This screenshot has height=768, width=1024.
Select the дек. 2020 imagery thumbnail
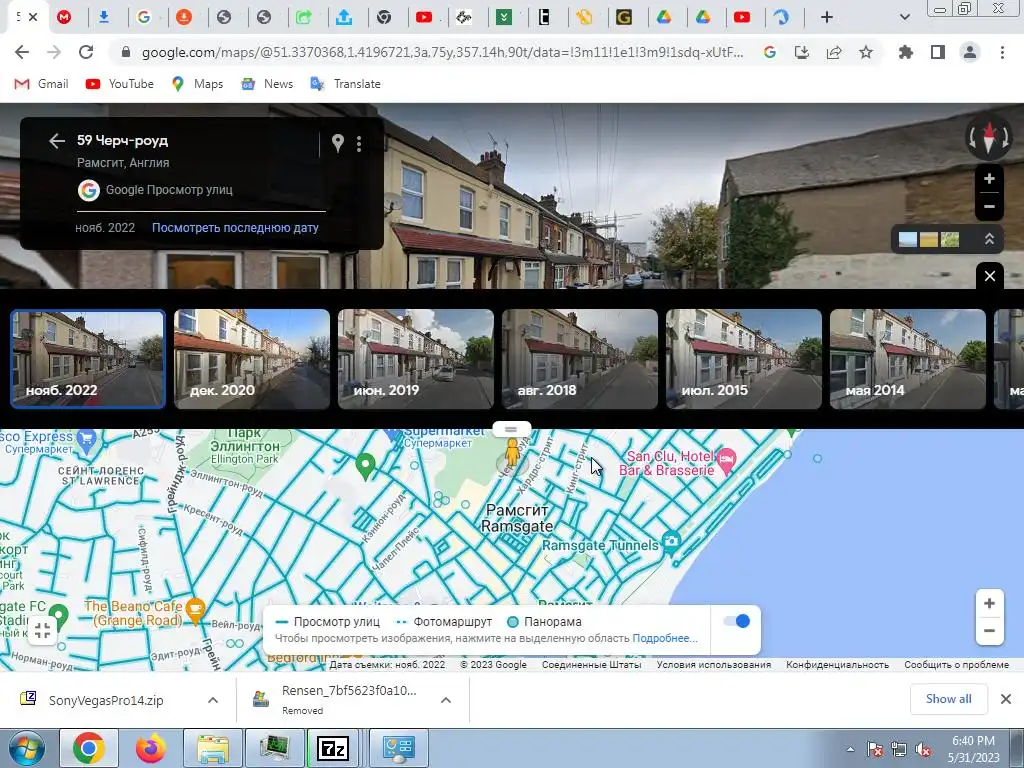point(252,359)
